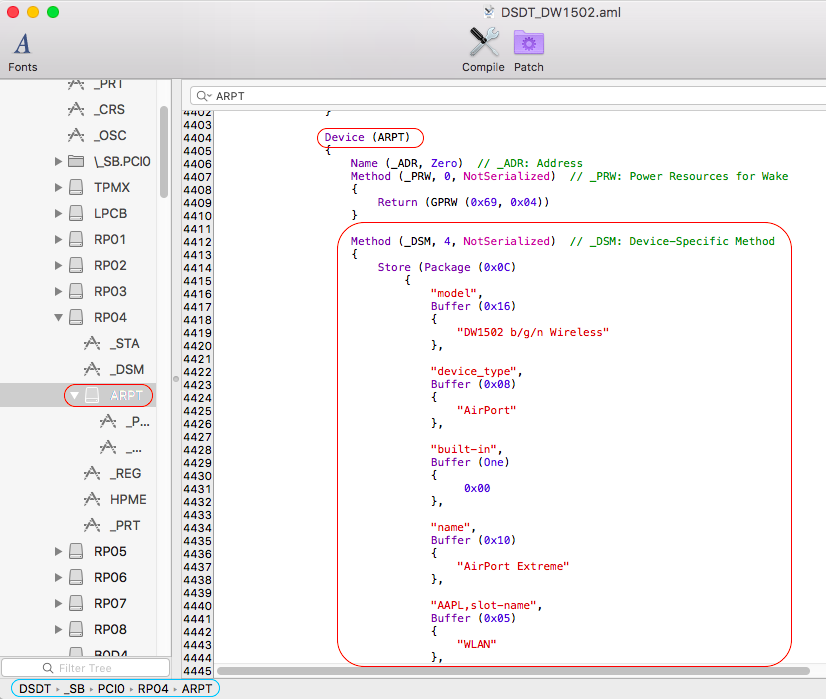
Task: Expand the RP01 tree node
Action: (58, 240)
